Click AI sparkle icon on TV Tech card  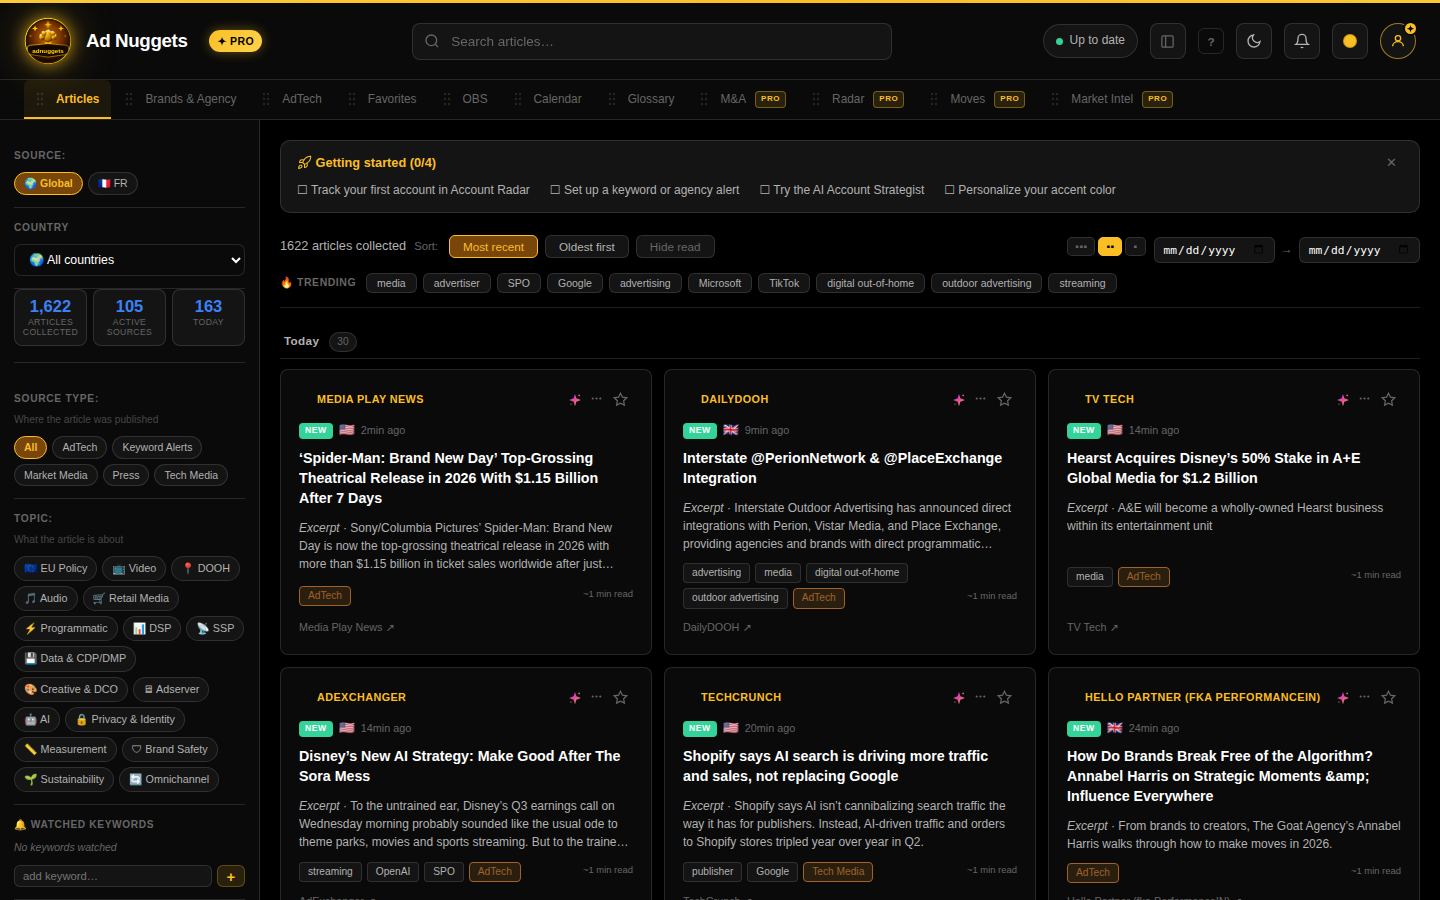pos(1343,399)
